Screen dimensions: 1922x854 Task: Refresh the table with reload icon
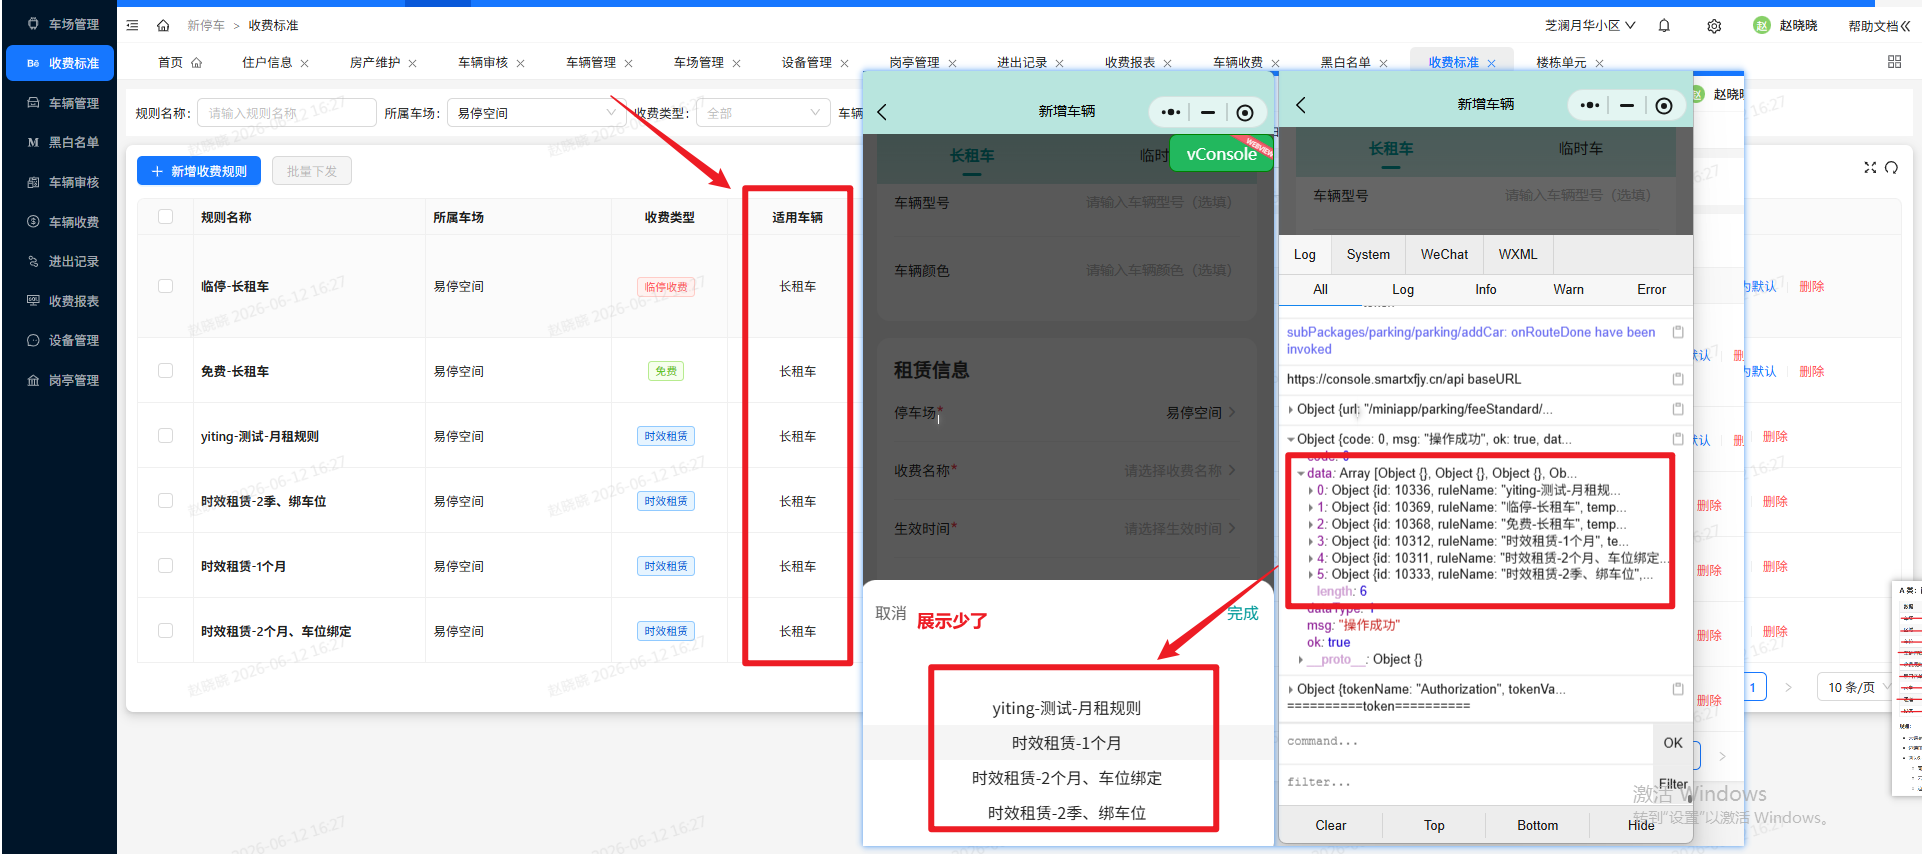tap(1891, 167)
